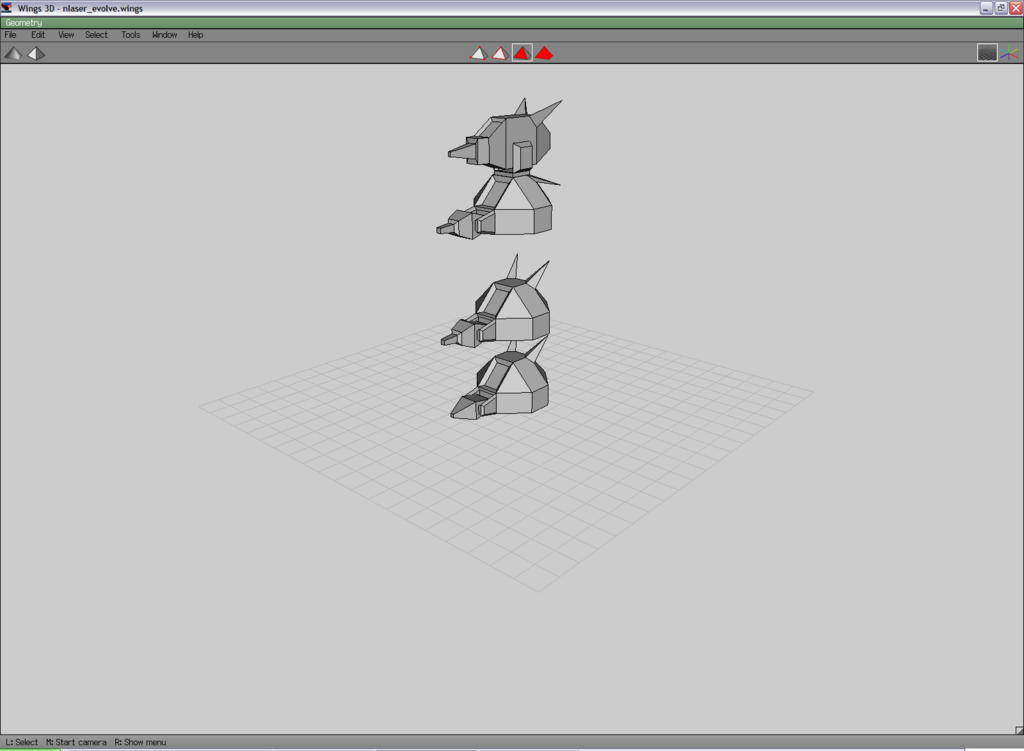Click the Wings 3D title bar icon
1024x751 pixels.
[x=8, y=8]
